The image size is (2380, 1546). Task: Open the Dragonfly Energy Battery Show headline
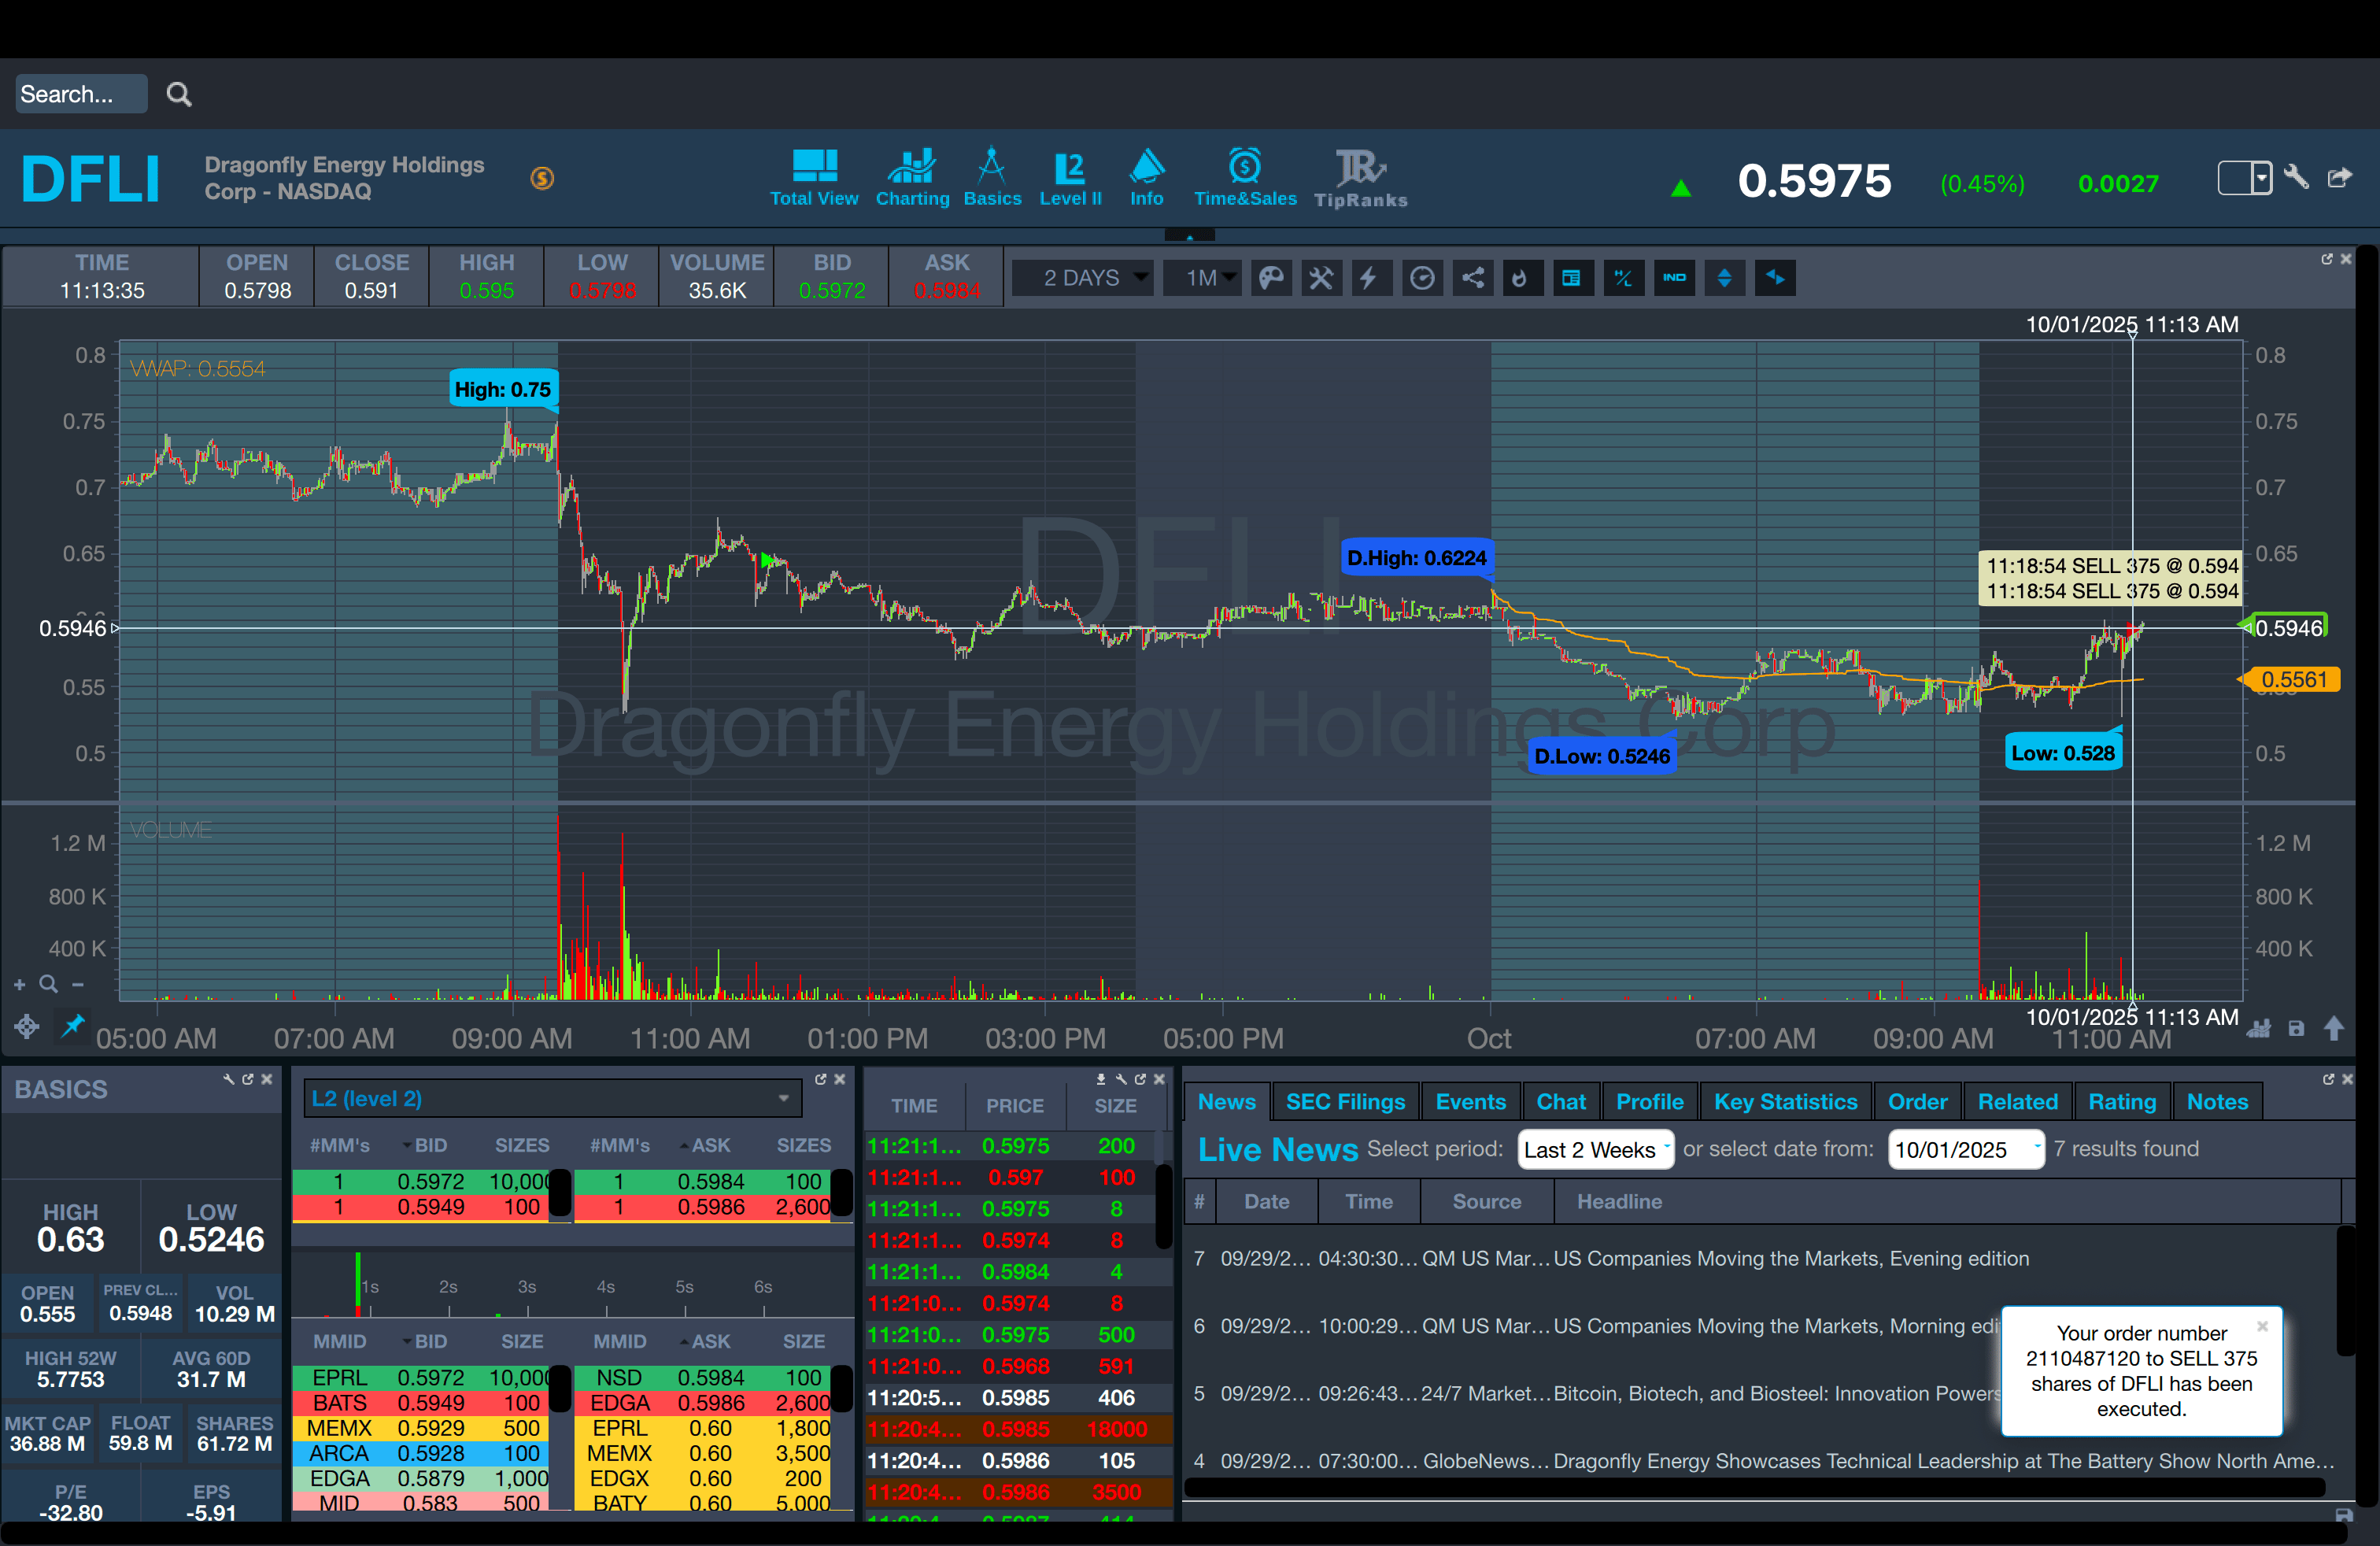1940,1461
